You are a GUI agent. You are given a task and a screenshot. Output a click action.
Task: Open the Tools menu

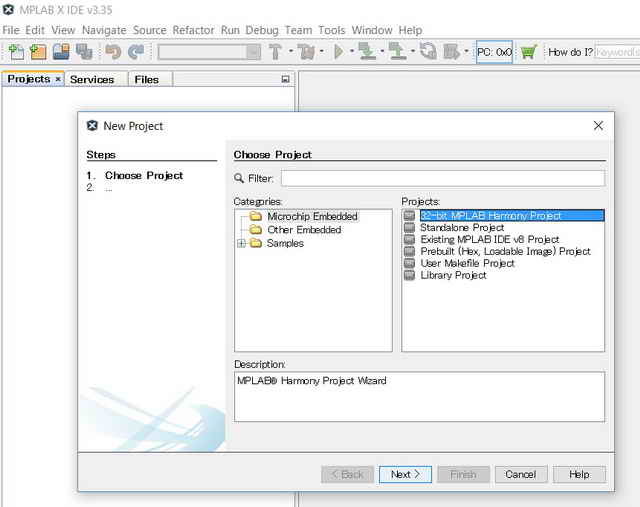tap(331, 30)
